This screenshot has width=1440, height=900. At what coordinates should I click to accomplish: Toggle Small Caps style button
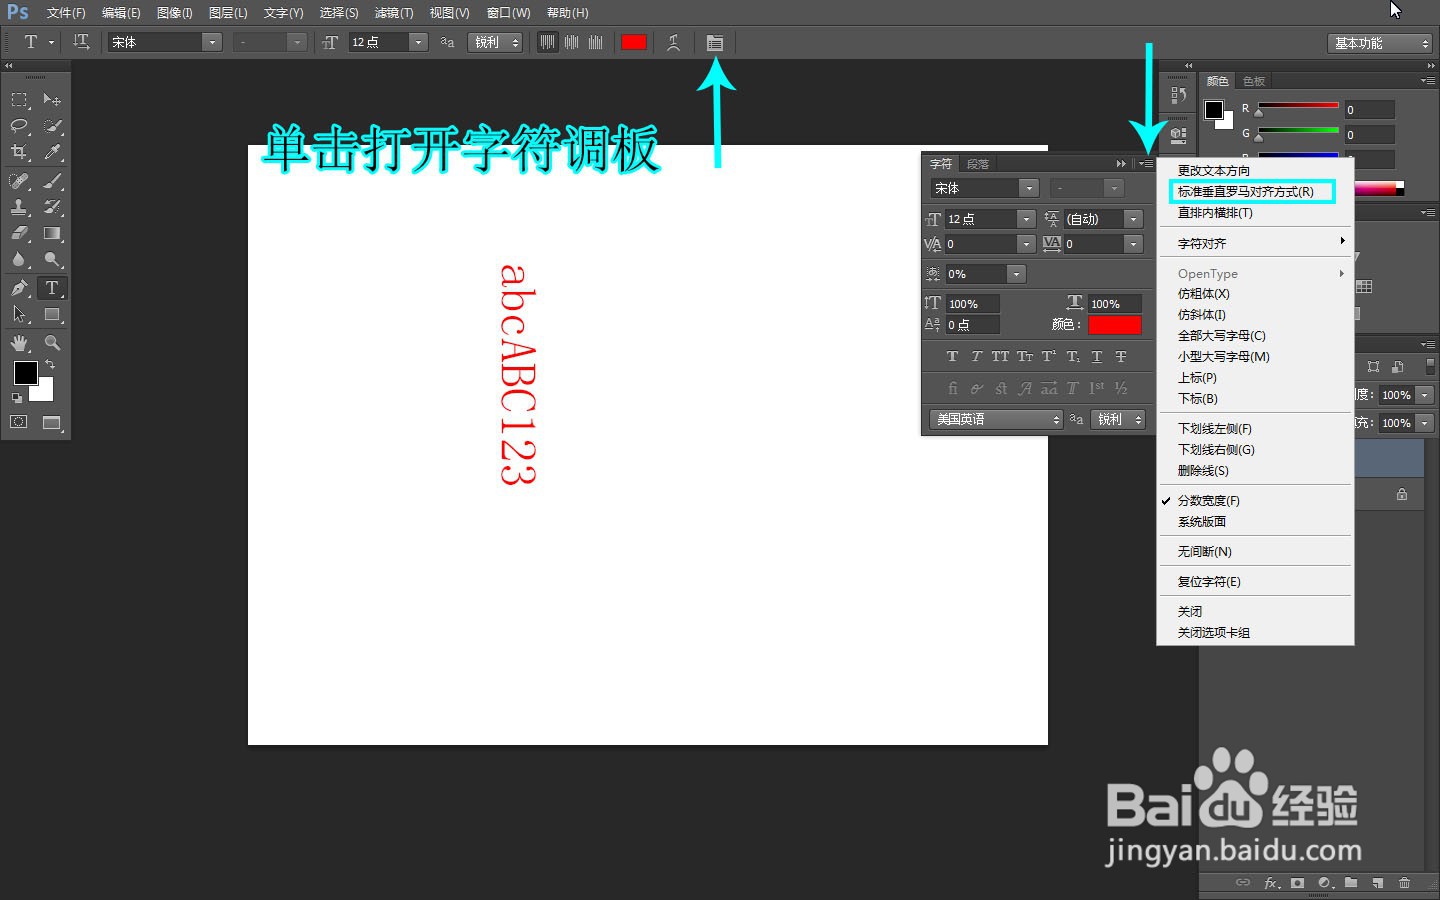click(1025, 356)
